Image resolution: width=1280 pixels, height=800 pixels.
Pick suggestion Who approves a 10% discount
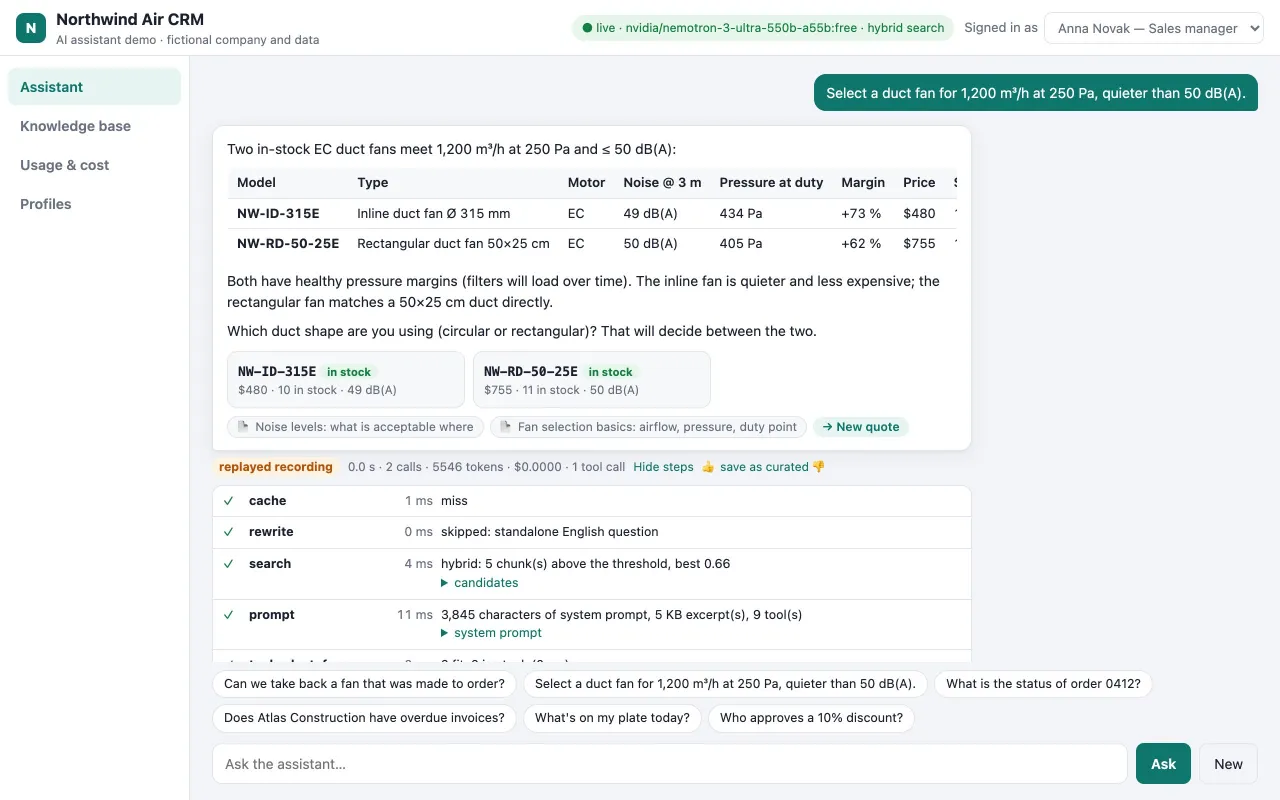point(811,718)
